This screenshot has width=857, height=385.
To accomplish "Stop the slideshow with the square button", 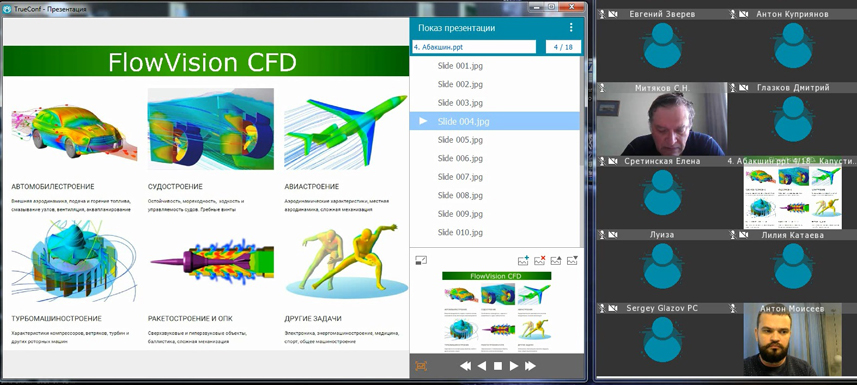I will (498, 366).
